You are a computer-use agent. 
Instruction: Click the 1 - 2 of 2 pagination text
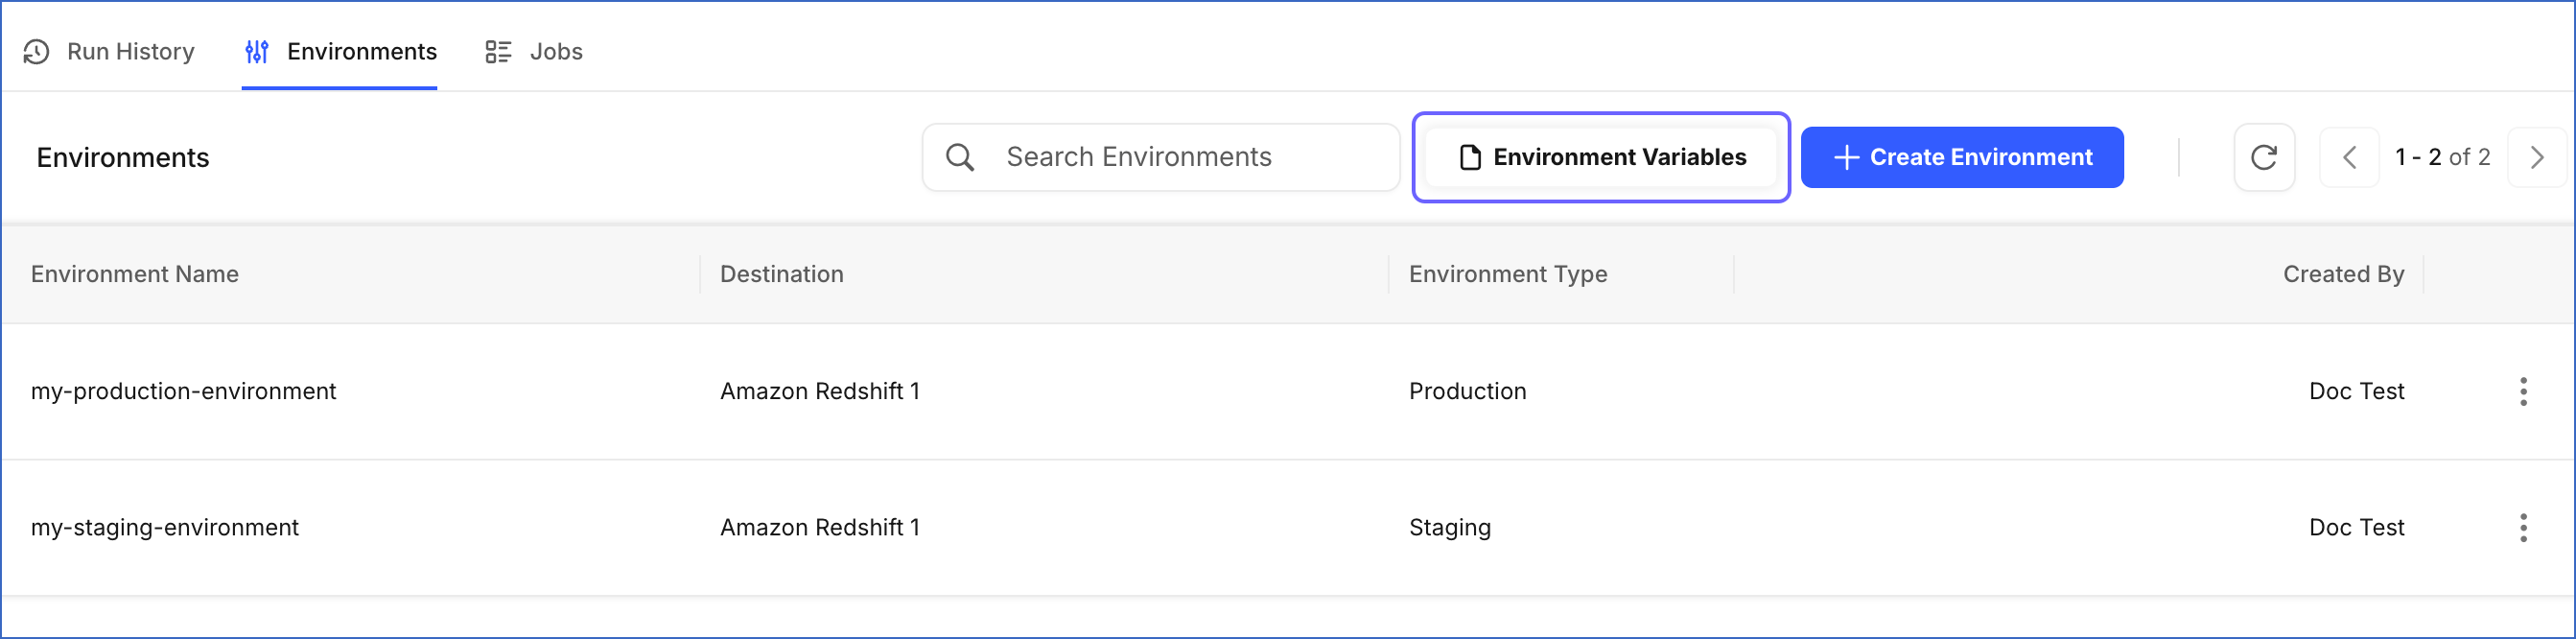pyautogui.click(x=2442, y=157)
